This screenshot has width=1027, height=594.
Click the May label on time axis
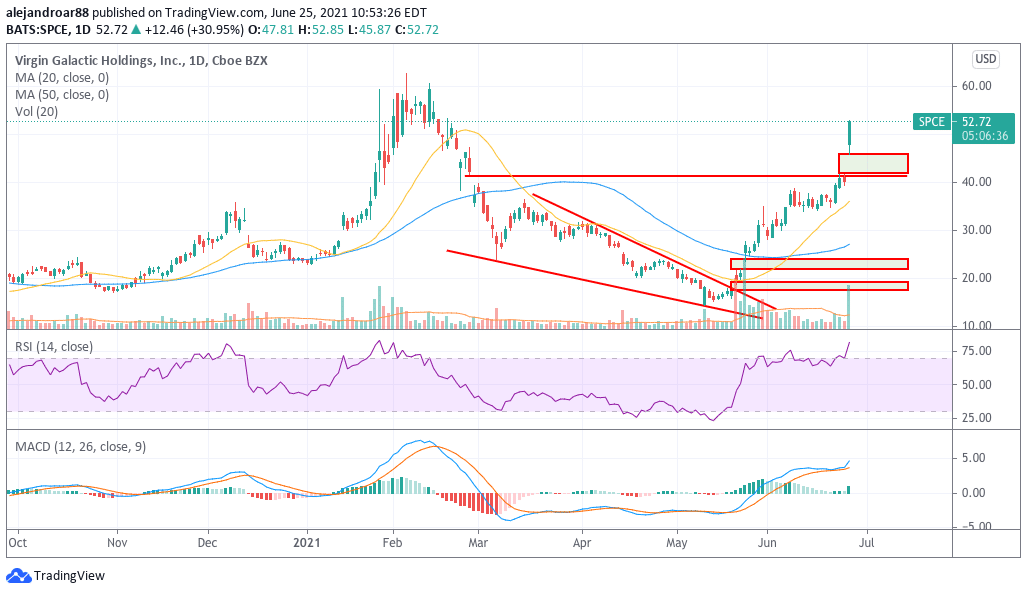pos(677,543)
